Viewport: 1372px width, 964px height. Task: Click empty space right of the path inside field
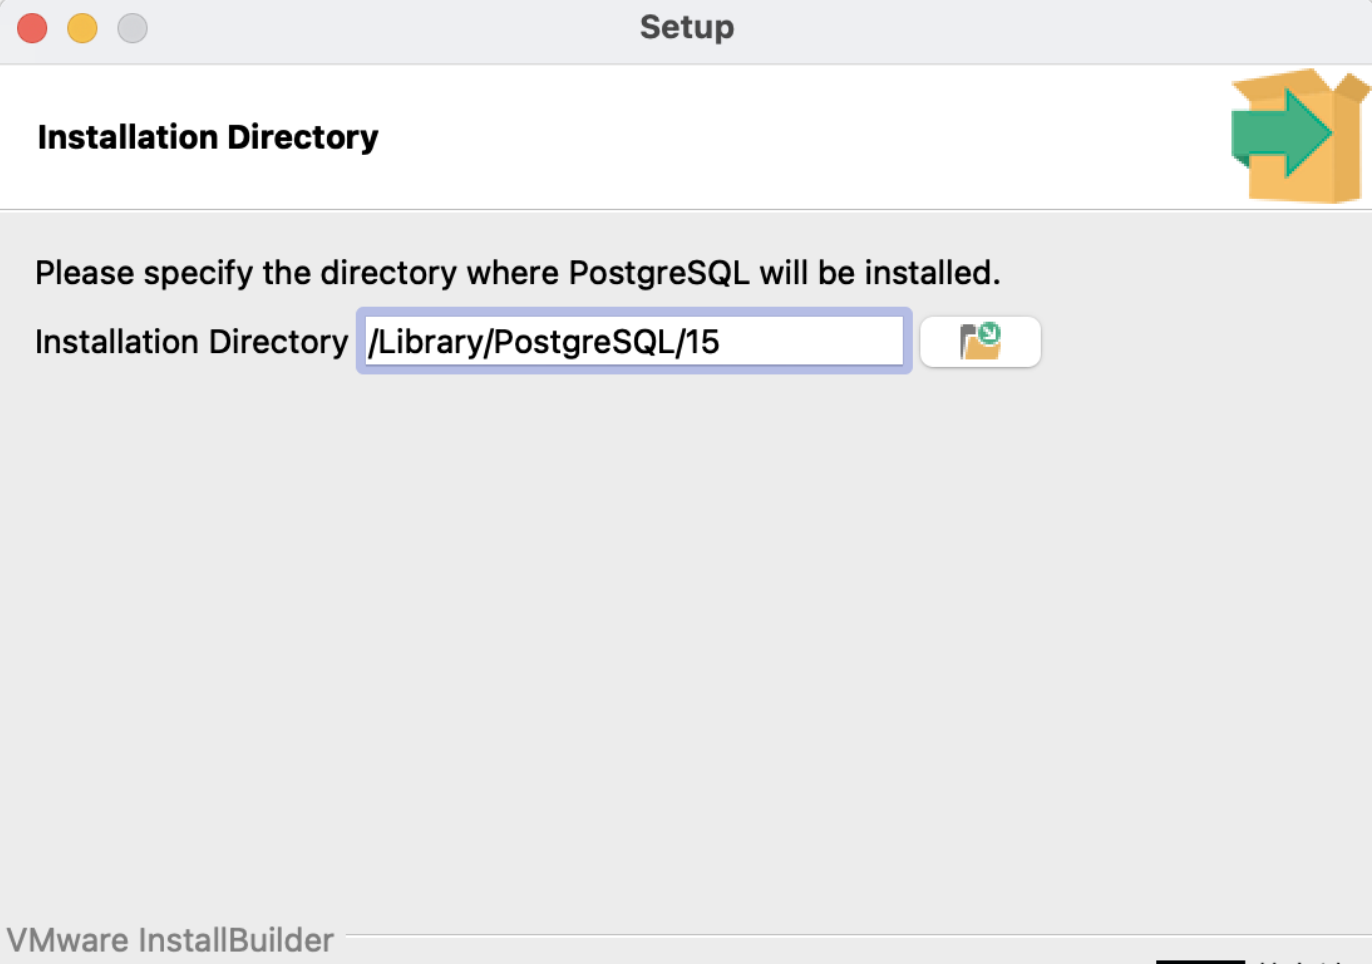810,342
